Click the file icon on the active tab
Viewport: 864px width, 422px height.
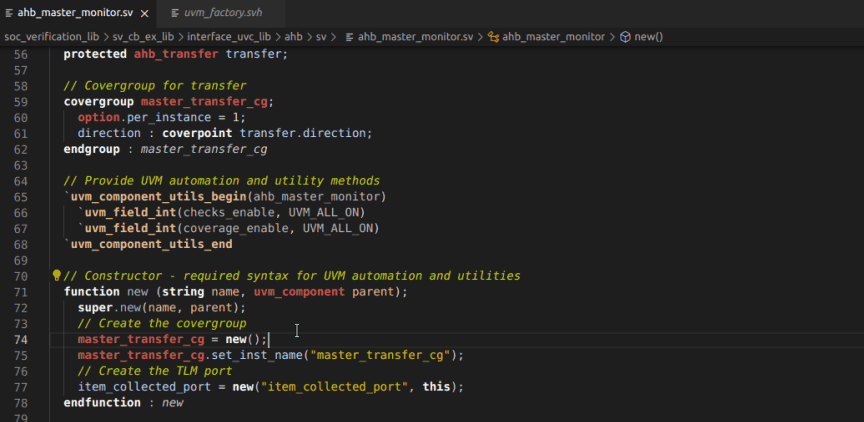[x=8, y=12]
